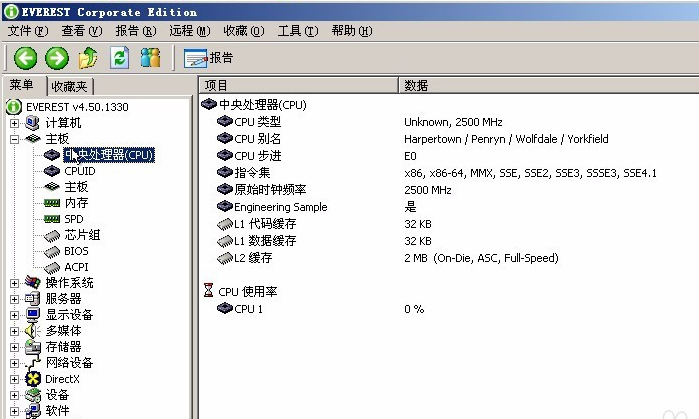The height and width of the screenshot is (419, 699).
Task: Select CPUID in the tree
Action: (x=80, y=171)
